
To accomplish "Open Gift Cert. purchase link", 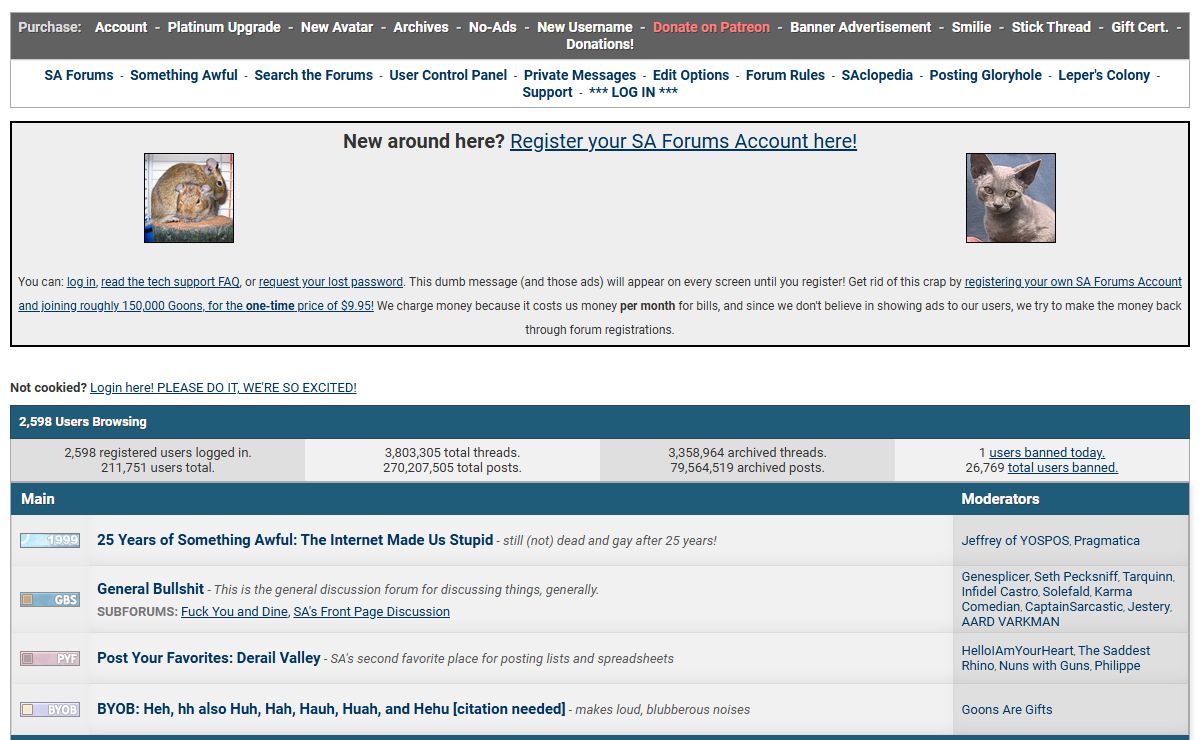I will click(x=1140, y=27).
